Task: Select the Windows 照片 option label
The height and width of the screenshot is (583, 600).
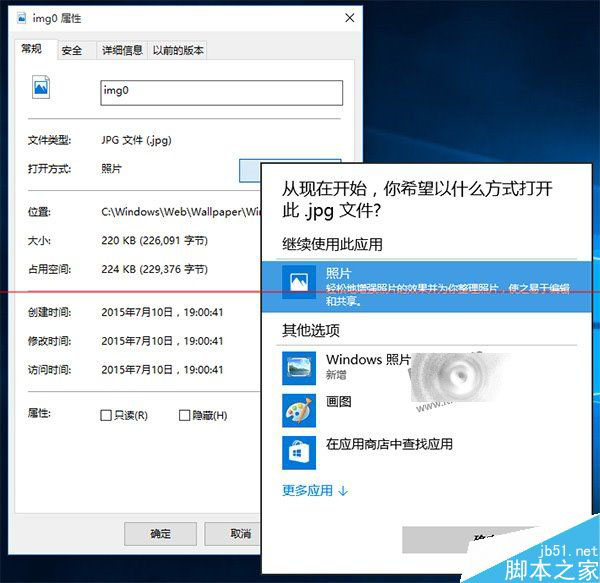Action: [368, 359]
